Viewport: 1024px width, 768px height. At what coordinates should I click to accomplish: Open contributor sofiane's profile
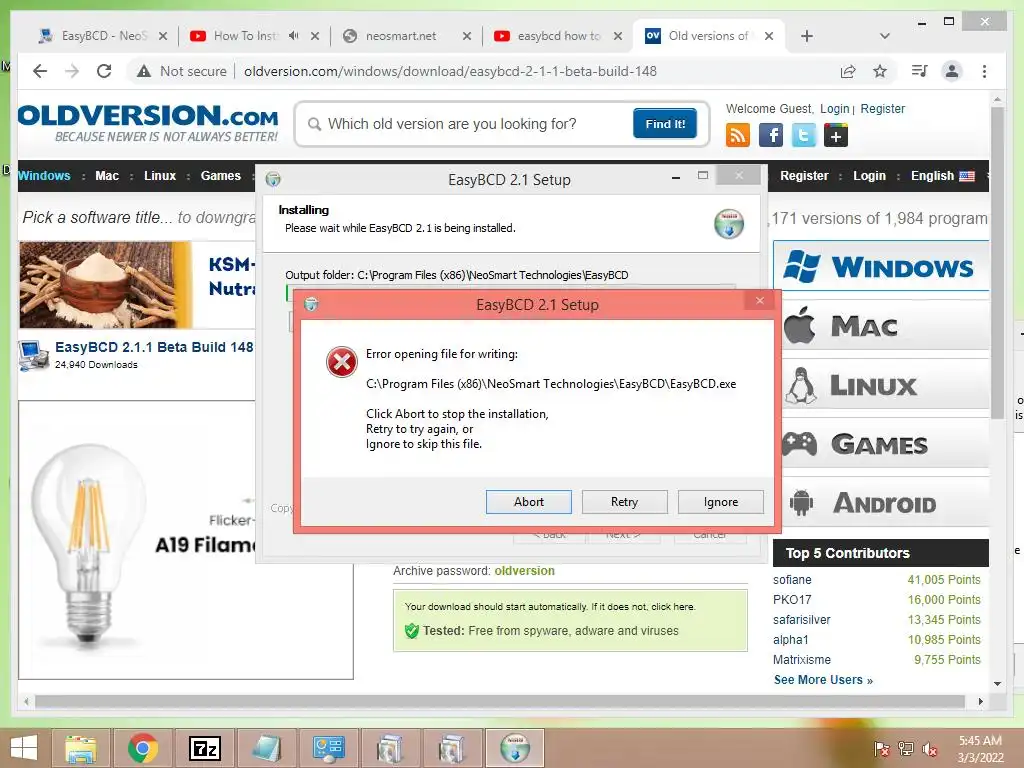coord(792,580)
